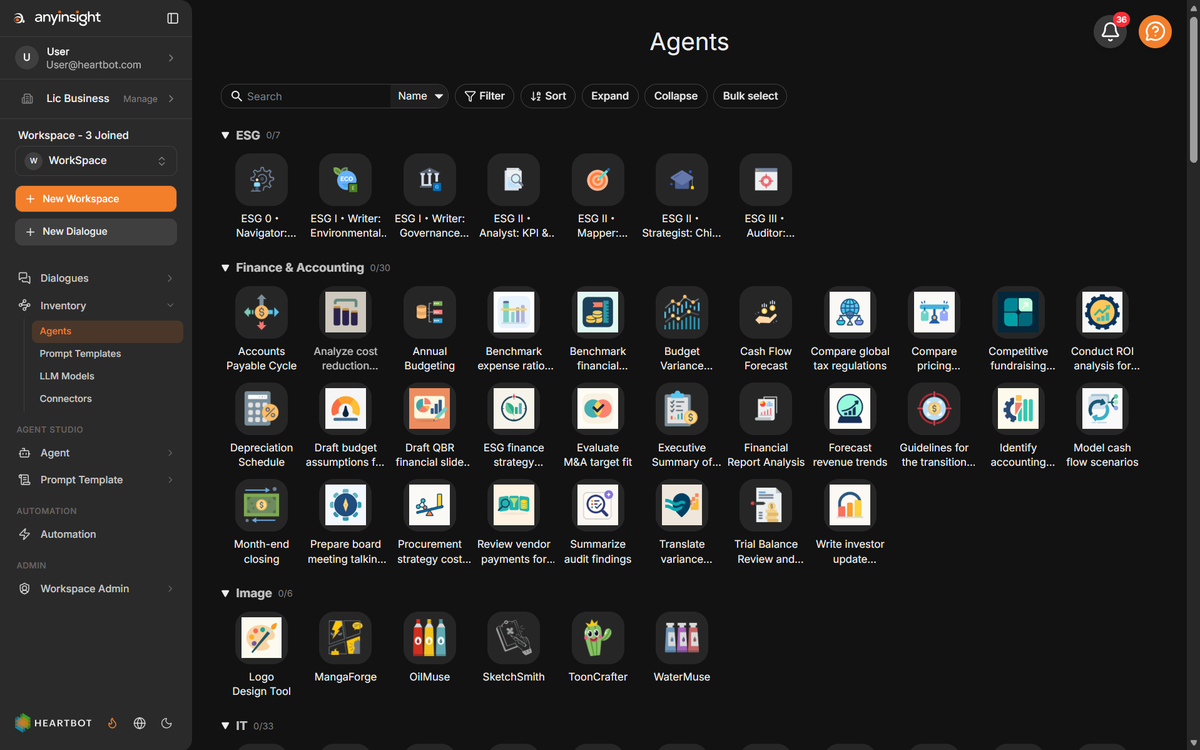Collapse the Finance & Accounting group
Screen dimensions: 1200x750
[226, 268]
